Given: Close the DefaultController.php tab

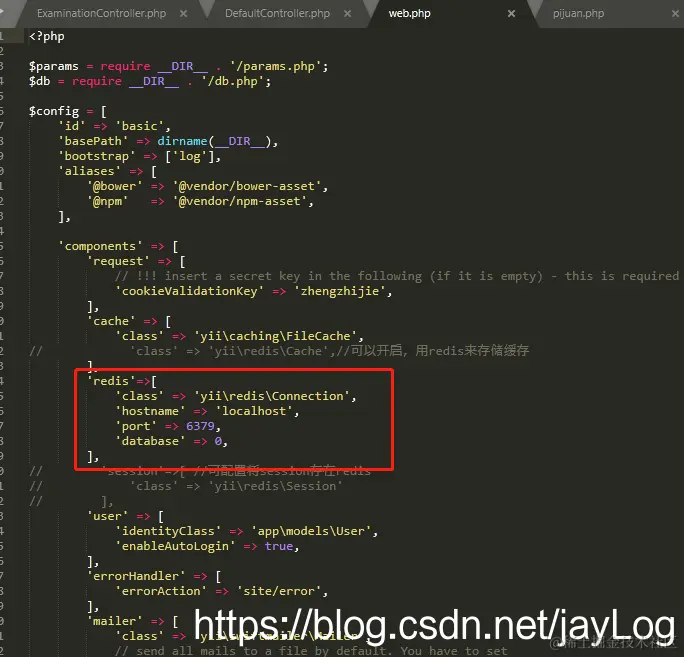Looking at the screenshot, I should coord(347,14).
